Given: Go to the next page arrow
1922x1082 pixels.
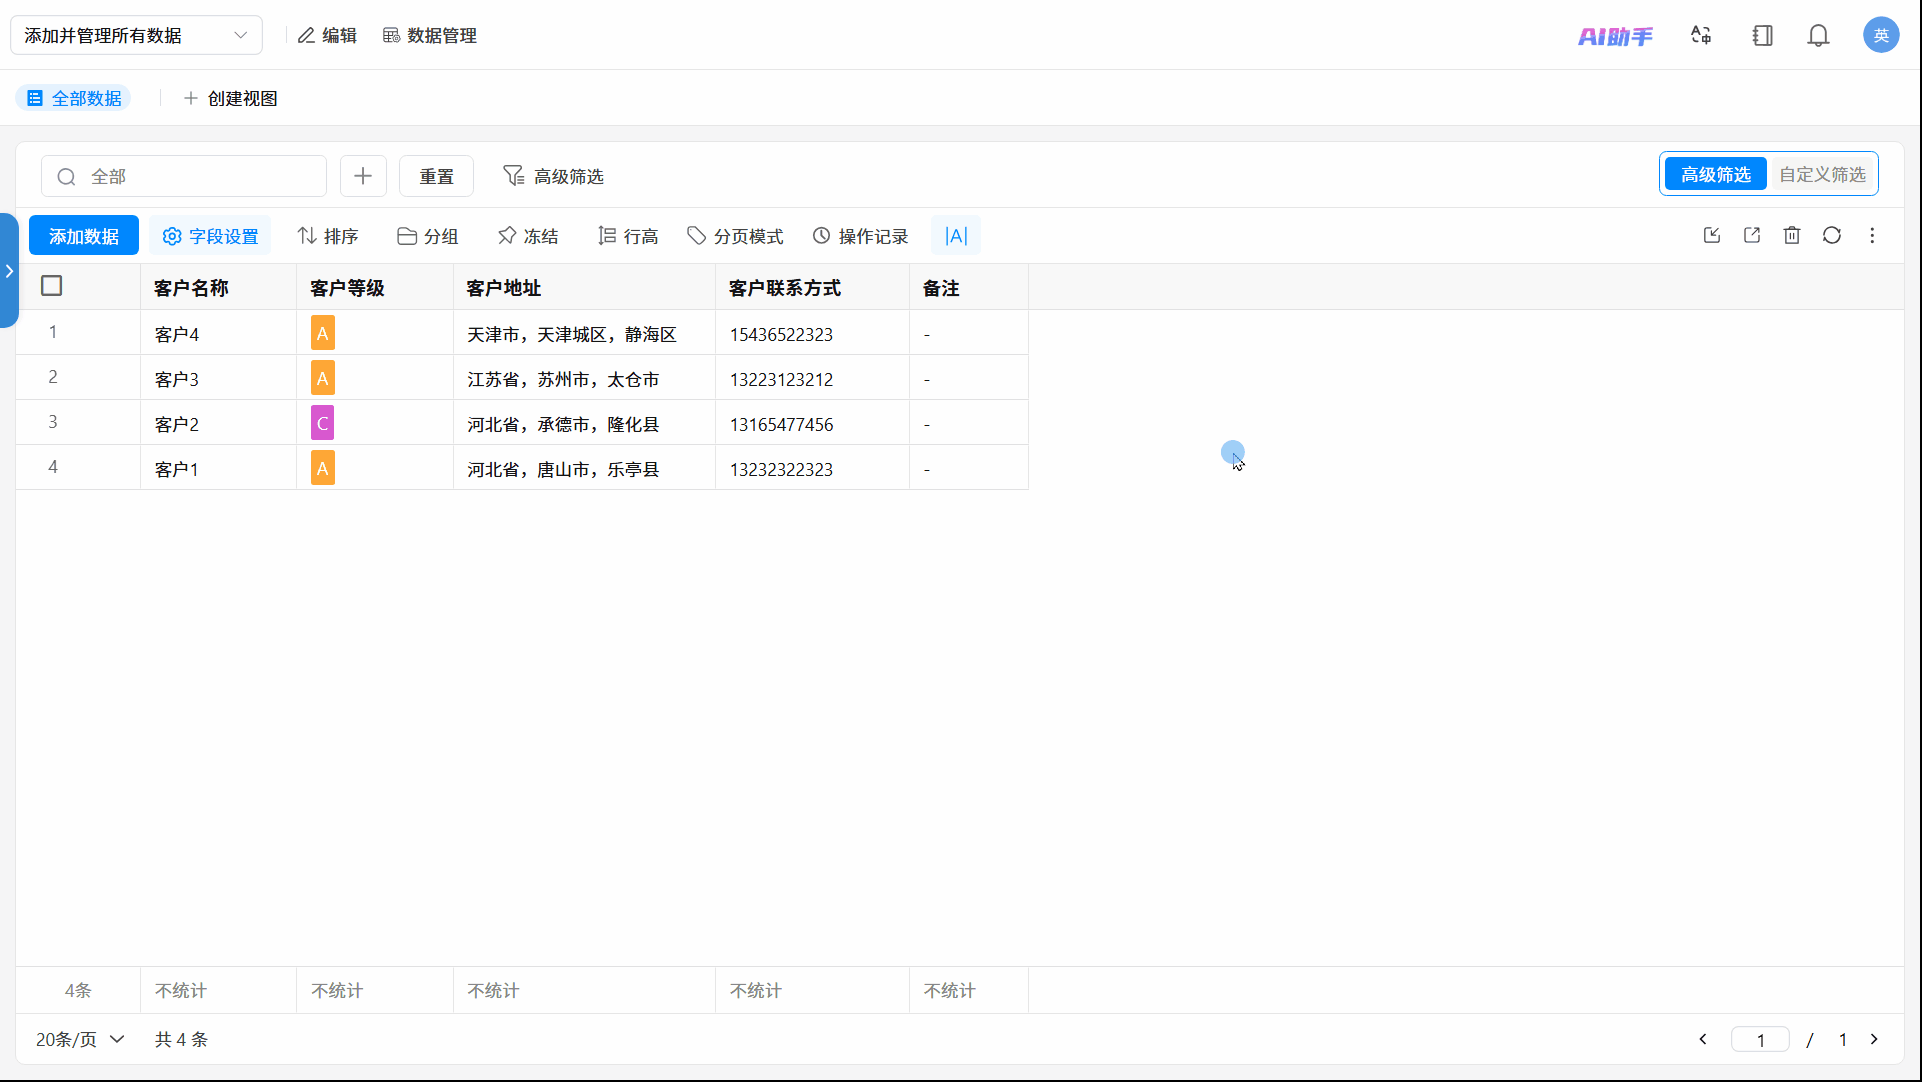Looking at the screenshot, I should click(x=1874, y=1039).
